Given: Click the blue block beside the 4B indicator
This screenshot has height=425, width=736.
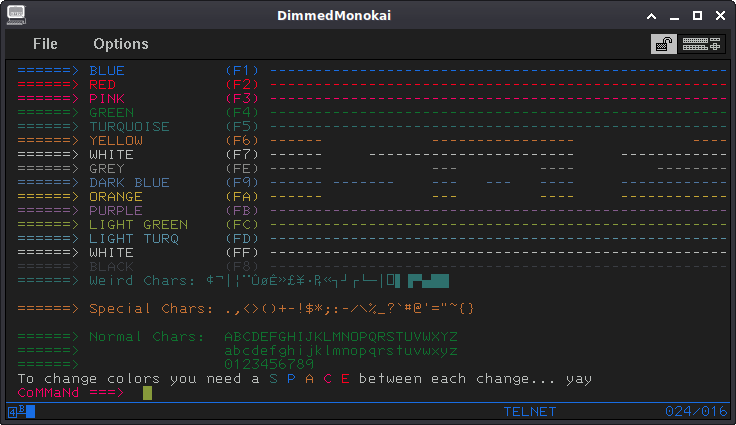Looking at the screenshot, I should [x=31, y=412].
